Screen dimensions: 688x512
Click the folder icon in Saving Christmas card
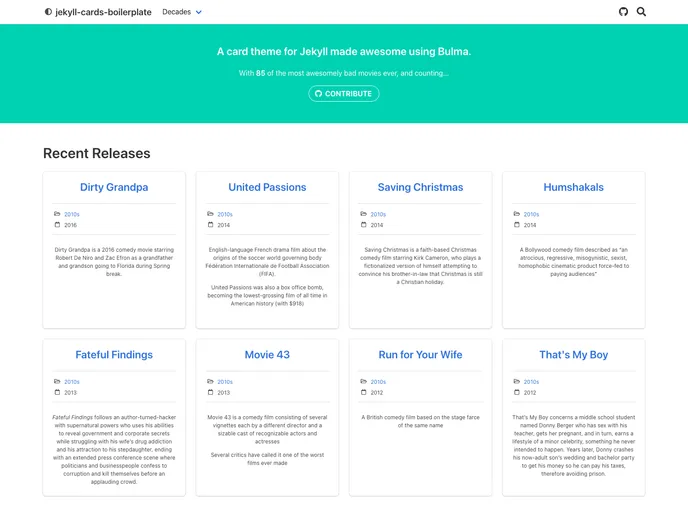pos(363,214)
